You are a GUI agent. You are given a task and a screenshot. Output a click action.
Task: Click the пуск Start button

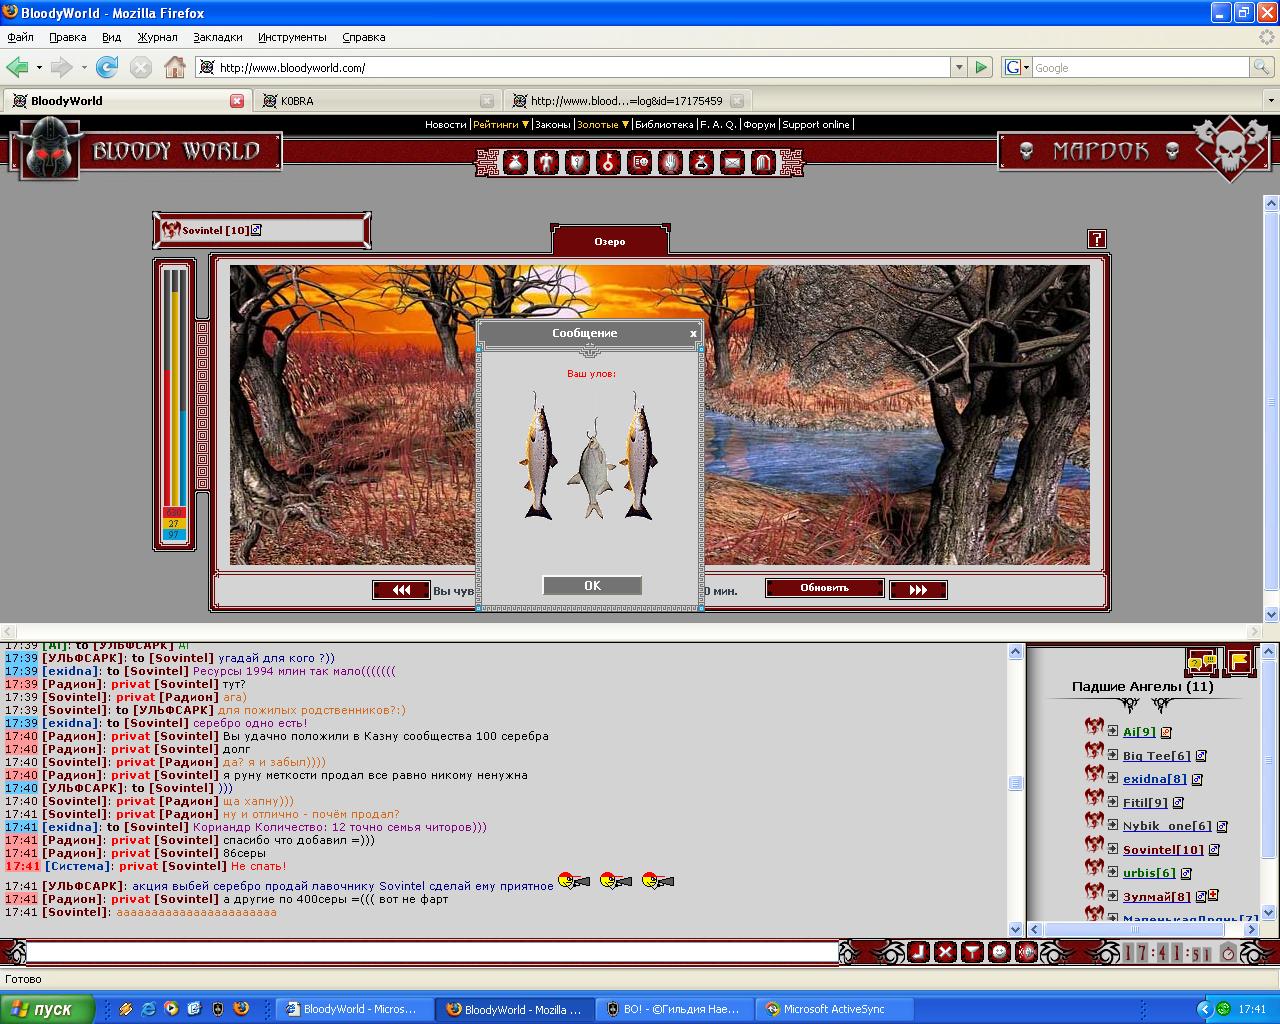47,1009
